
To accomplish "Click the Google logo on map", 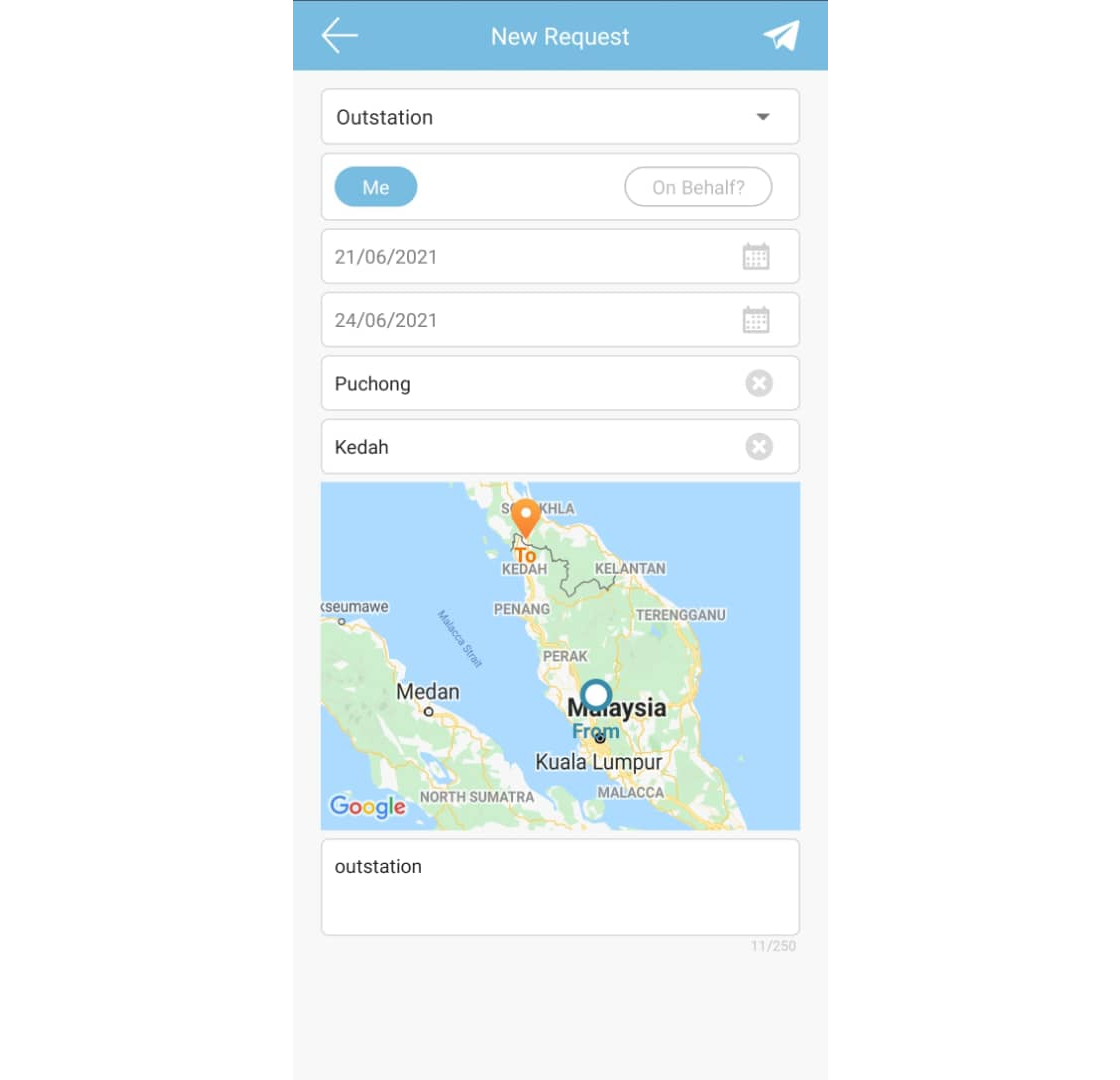I will click(367, 806).
